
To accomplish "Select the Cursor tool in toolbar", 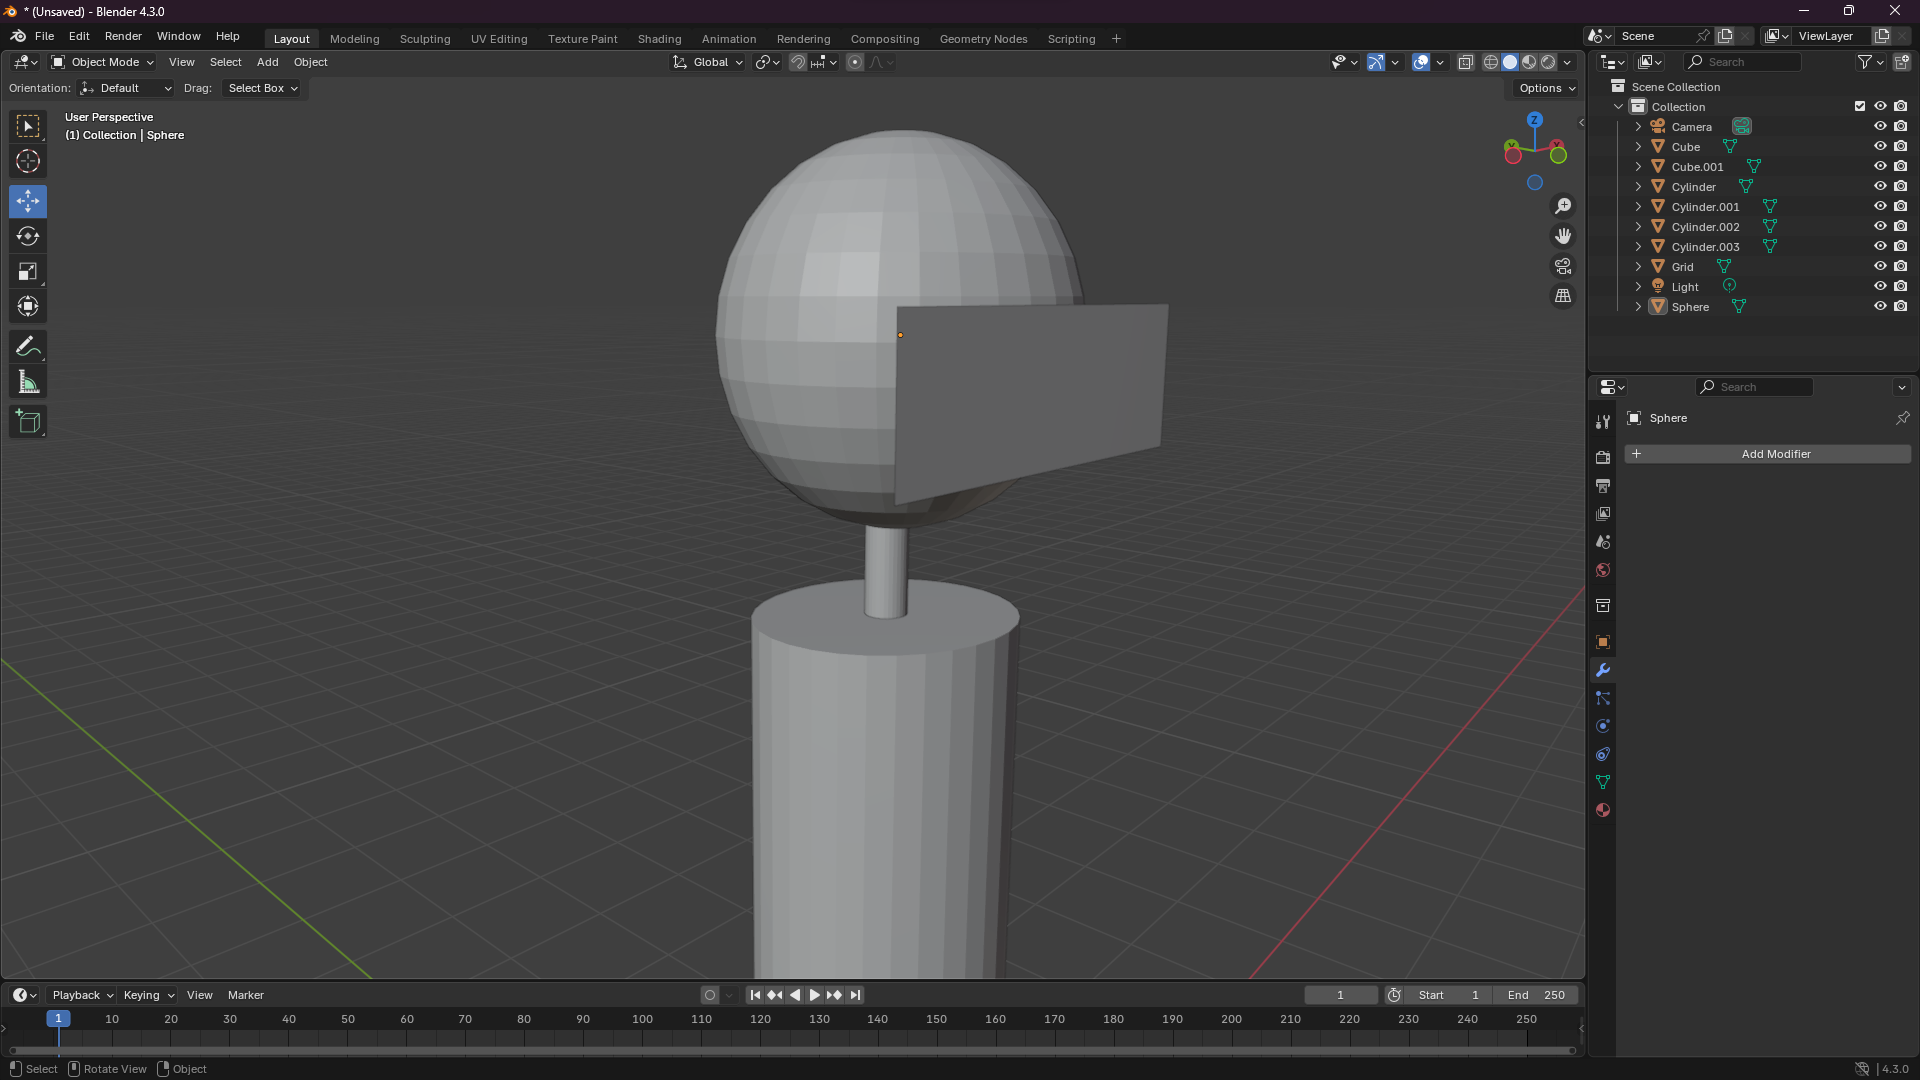I will [x=28, y=161].
